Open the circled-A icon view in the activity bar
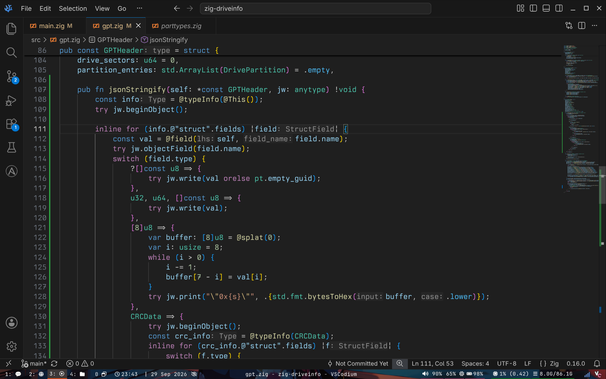Image resolution: width=606 pixels, height=379 pixels. [x=11, y=171]
